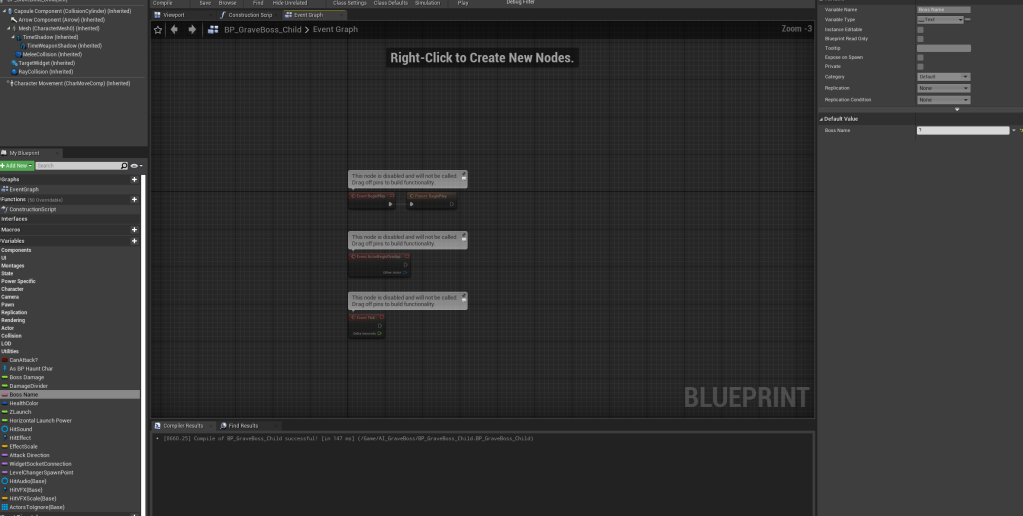Image resolution: width=1023 pixels, height=516 pixels.
Task: Click the plus icon beside Functions section
Action: click(134, 199)
